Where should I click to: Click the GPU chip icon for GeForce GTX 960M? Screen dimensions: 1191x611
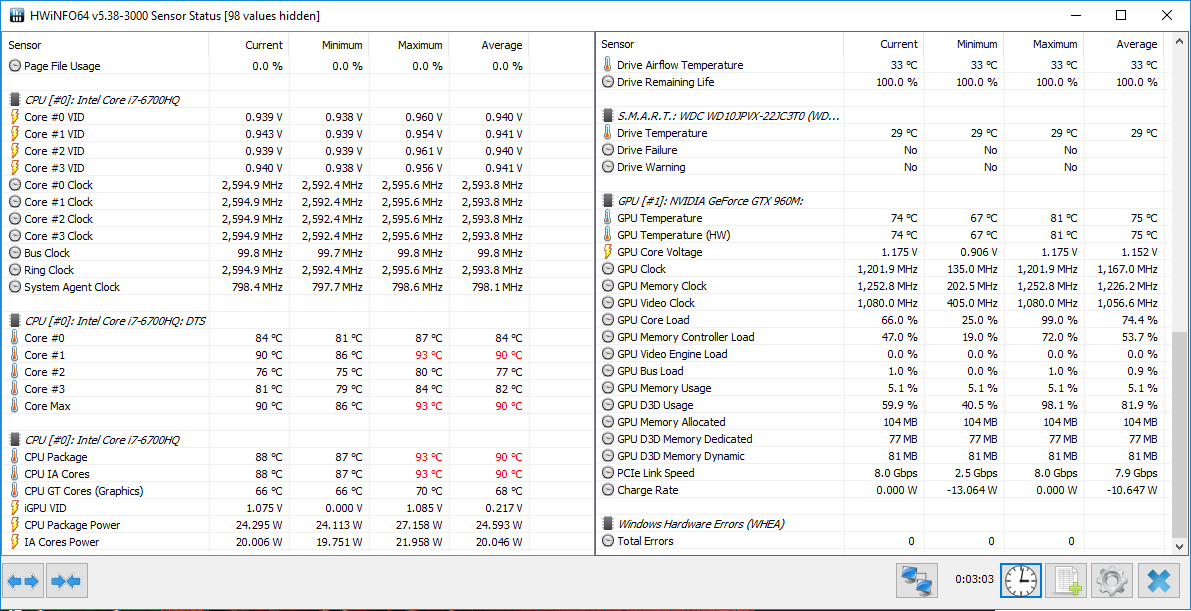click(x=608, y=201)
